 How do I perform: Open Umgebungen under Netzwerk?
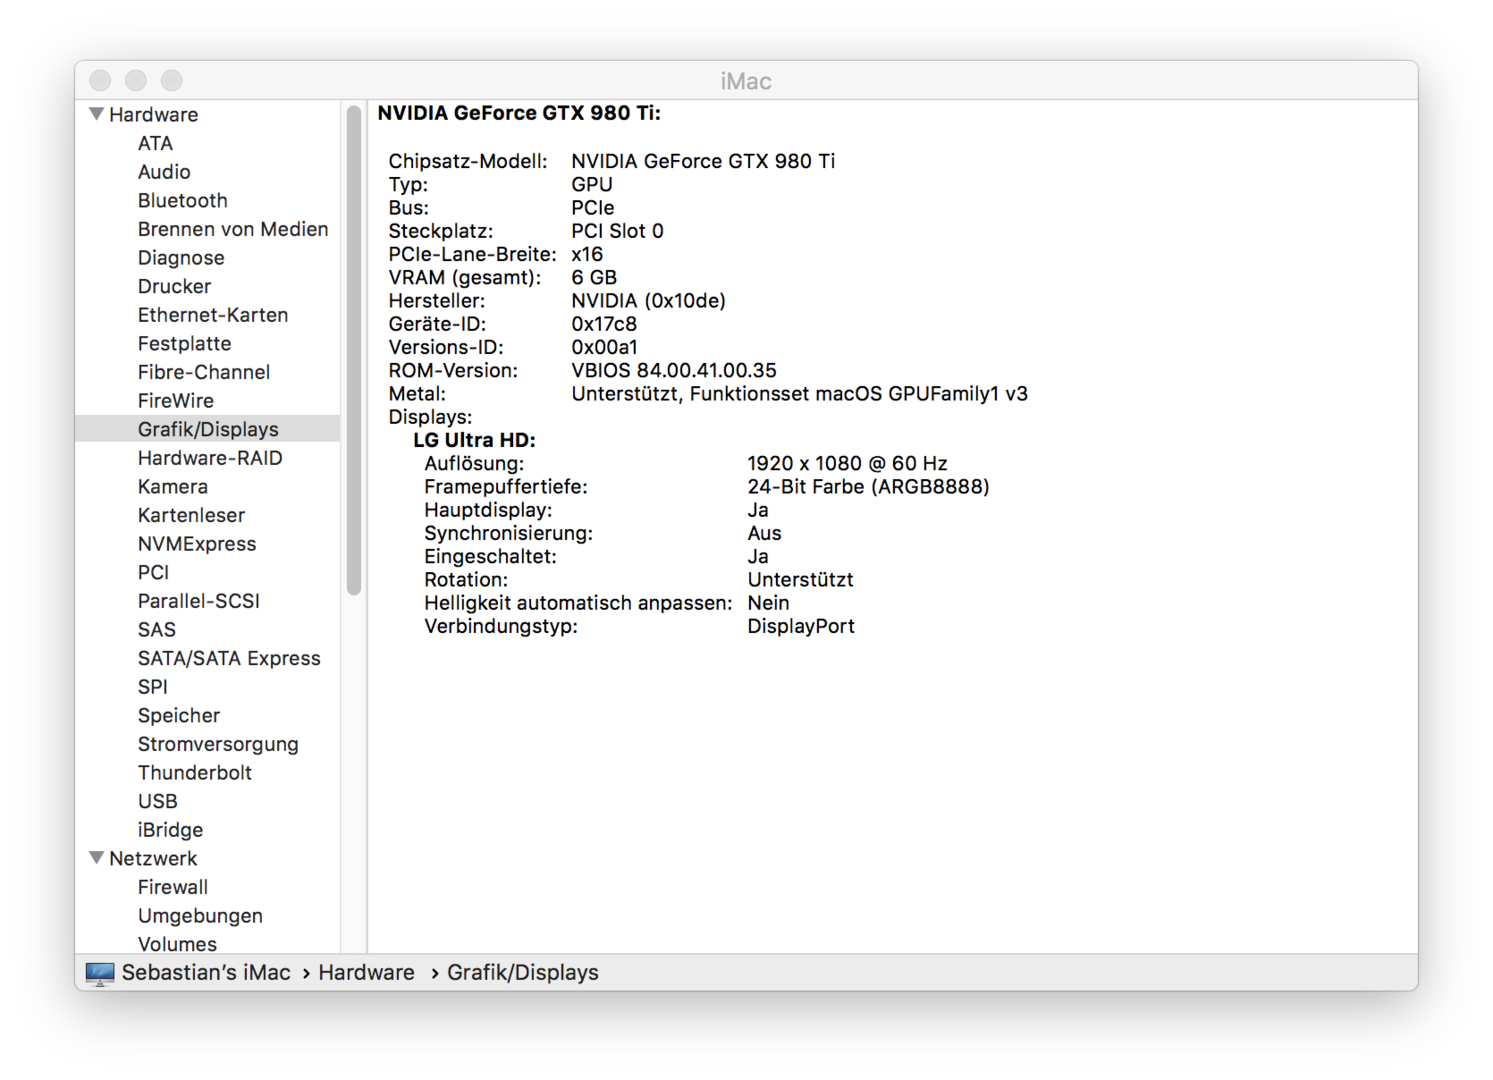point(200,916)
